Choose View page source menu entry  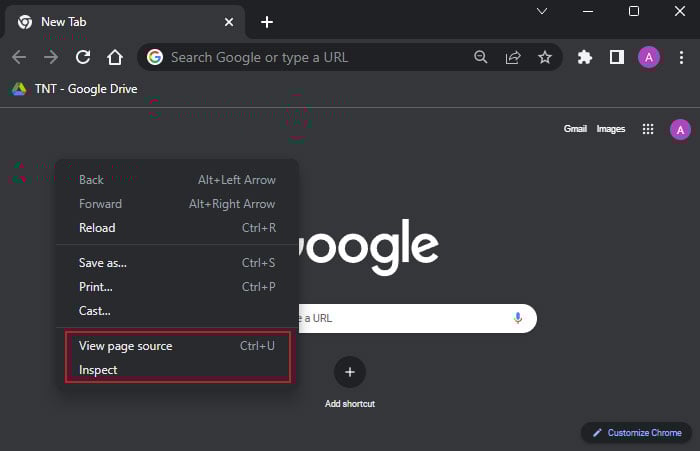[x=125, y=346]
